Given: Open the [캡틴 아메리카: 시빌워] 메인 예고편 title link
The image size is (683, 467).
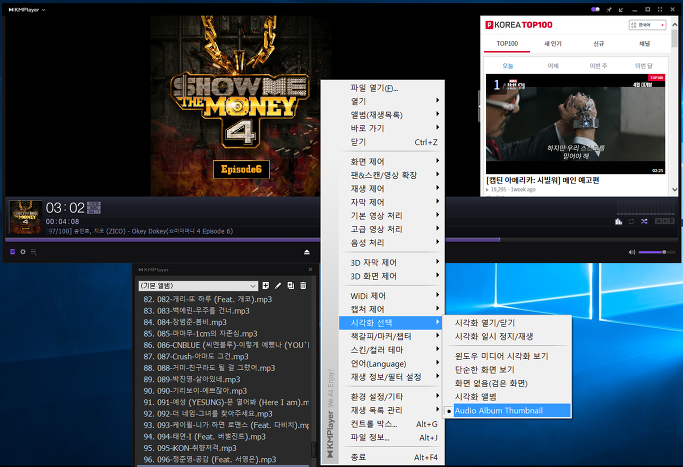Looking at the screenshot, I should tap(543, 180).
